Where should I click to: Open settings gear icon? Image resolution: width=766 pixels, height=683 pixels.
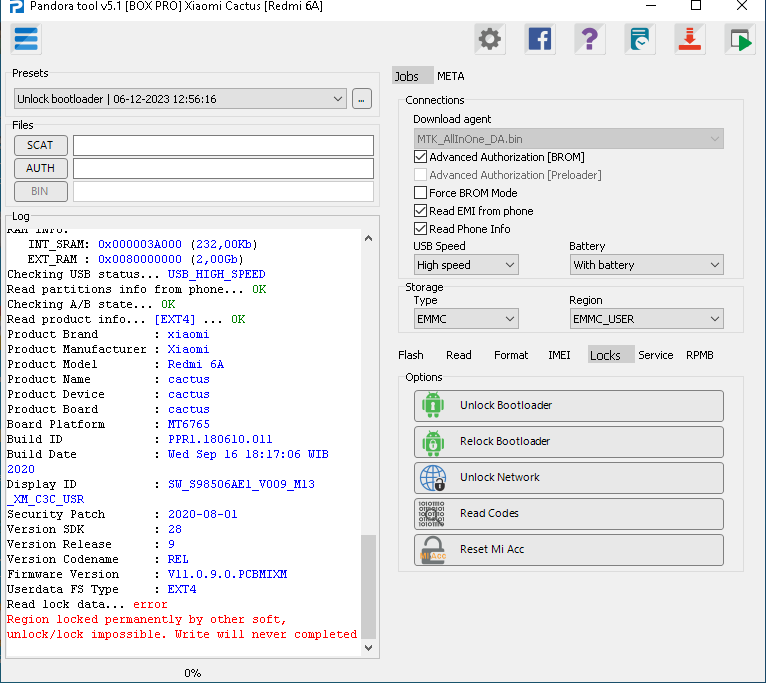489,39
